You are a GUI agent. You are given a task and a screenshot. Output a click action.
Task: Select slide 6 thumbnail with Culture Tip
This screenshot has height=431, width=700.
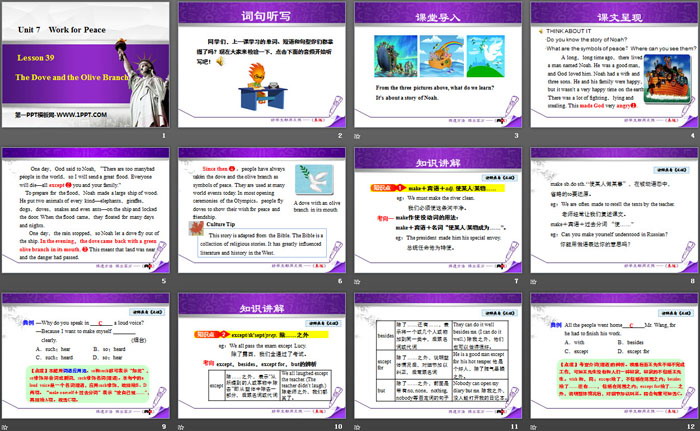pos(262,210)
